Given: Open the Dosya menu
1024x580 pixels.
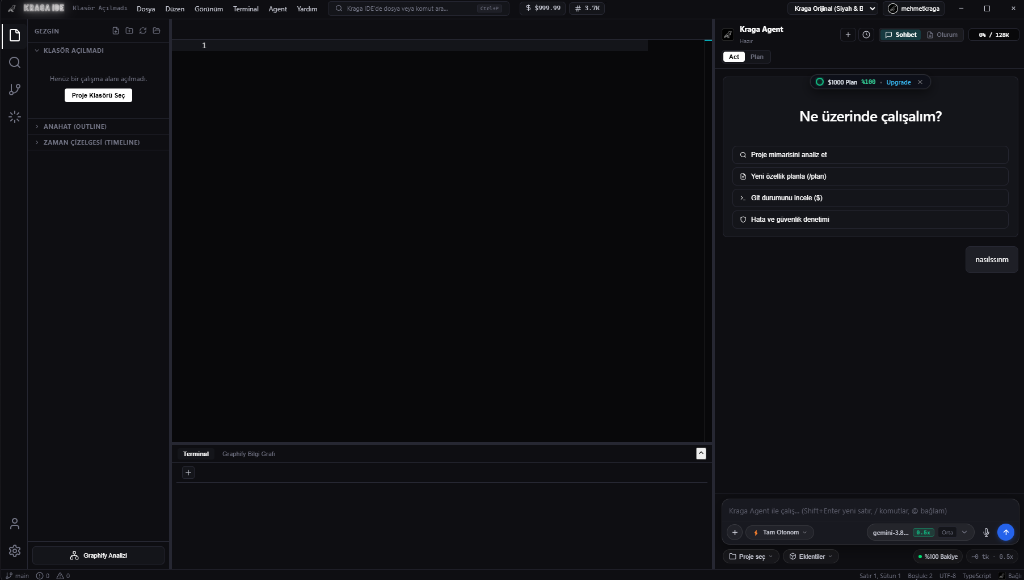Looking at the screenshot, I should coord(146,8).
